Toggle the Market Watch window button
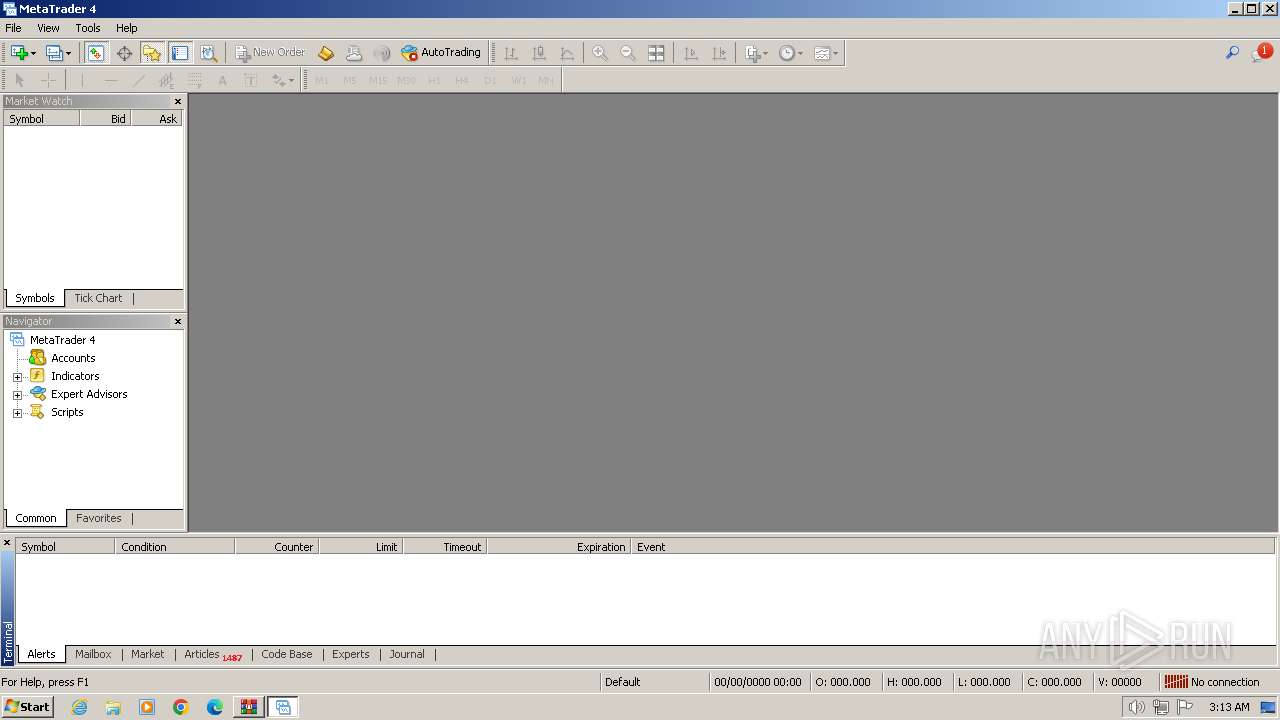The image size is (1280, 720). tap(96, 53)
